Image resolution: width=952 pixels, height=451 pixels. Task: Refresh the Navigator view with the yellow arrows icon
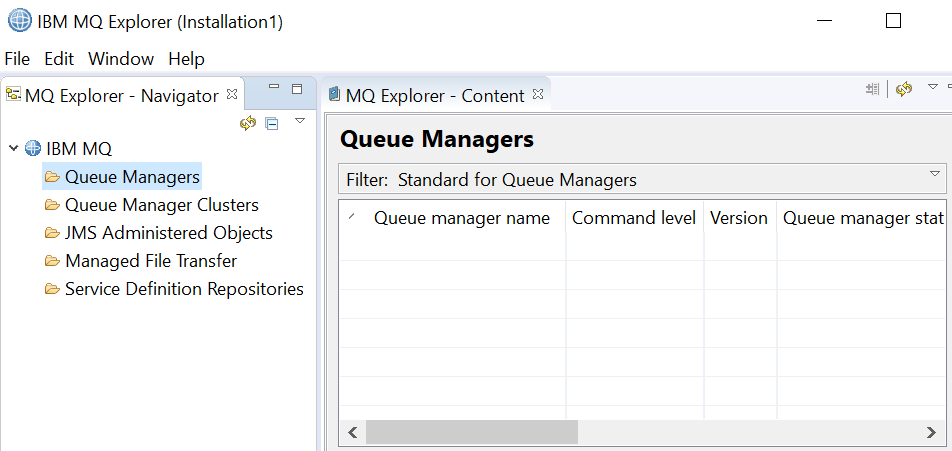click(x=248, y=123)
